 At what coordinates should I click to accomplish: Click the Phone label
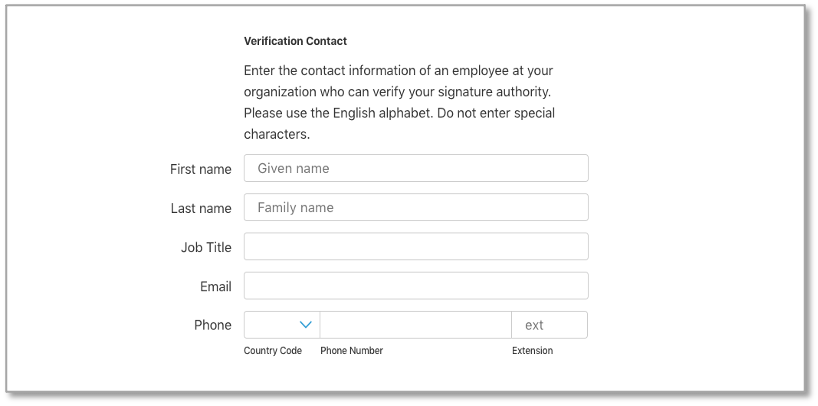[x=213, y=325]
